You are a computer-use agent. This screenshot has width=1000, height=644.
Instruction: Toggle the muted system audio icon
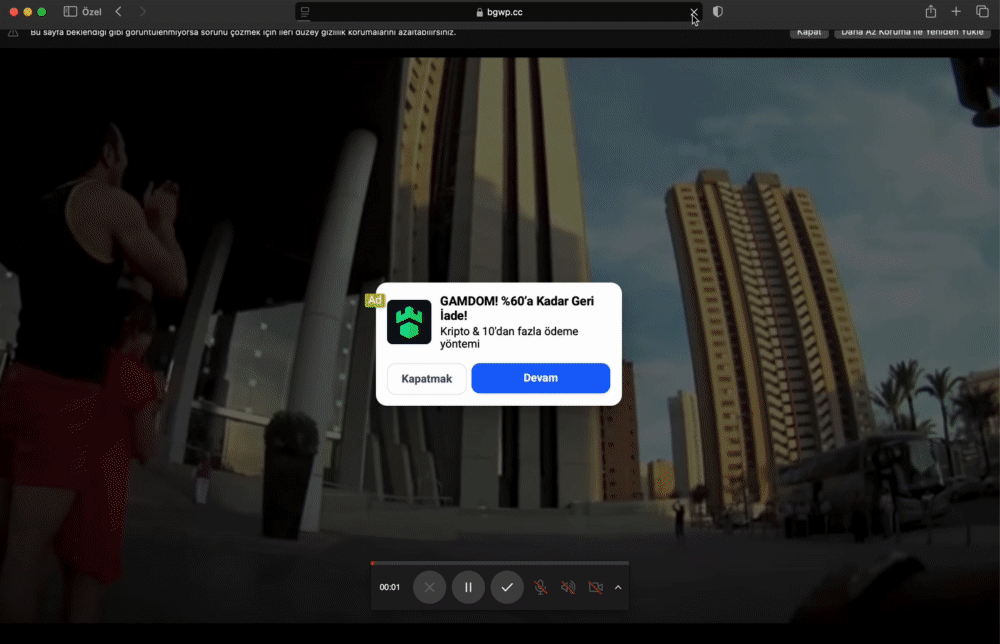(x=568, y=587)
